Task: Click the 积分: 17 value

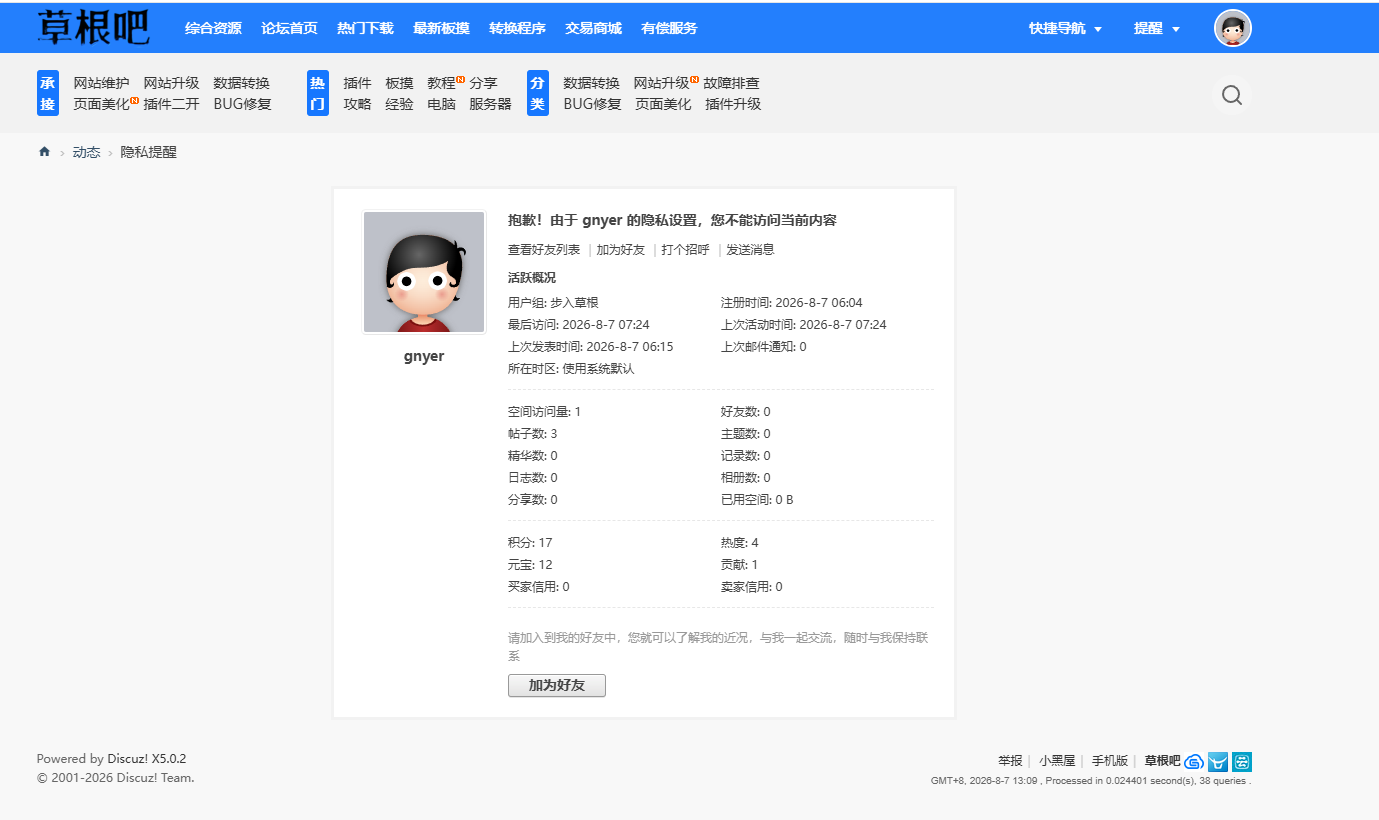Action: pos(530,543)
